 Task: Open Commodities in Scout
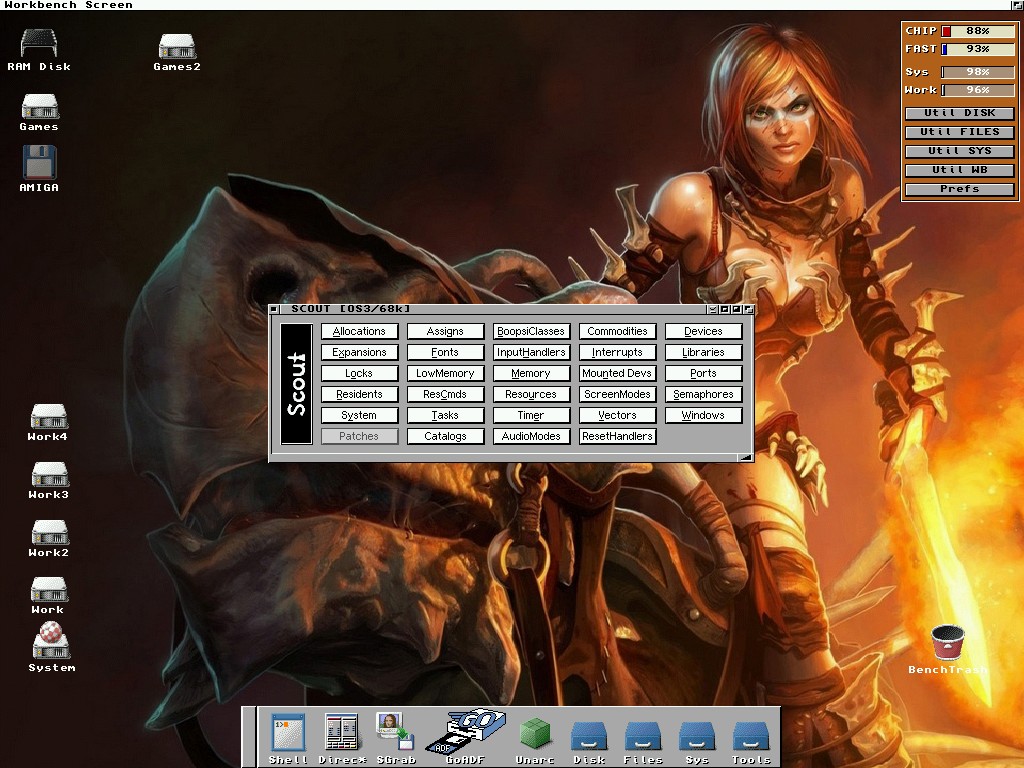click(617, 331)
